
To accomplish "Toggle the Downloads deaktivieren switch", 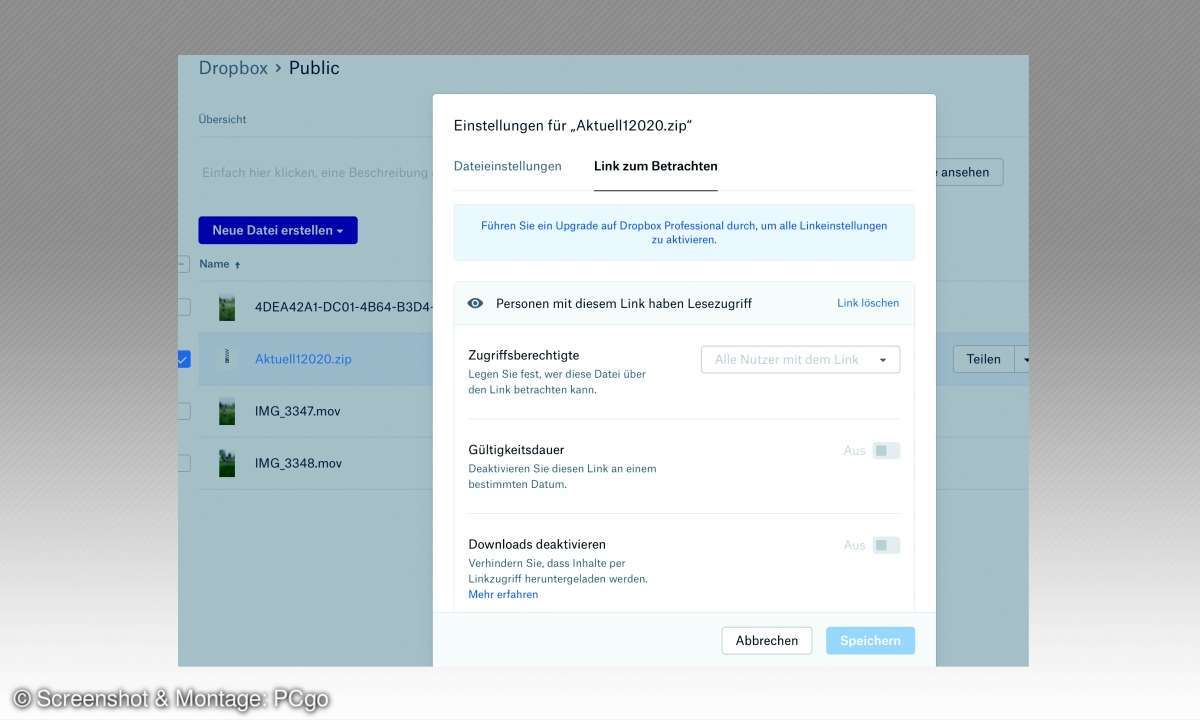I will coord(886,545).
